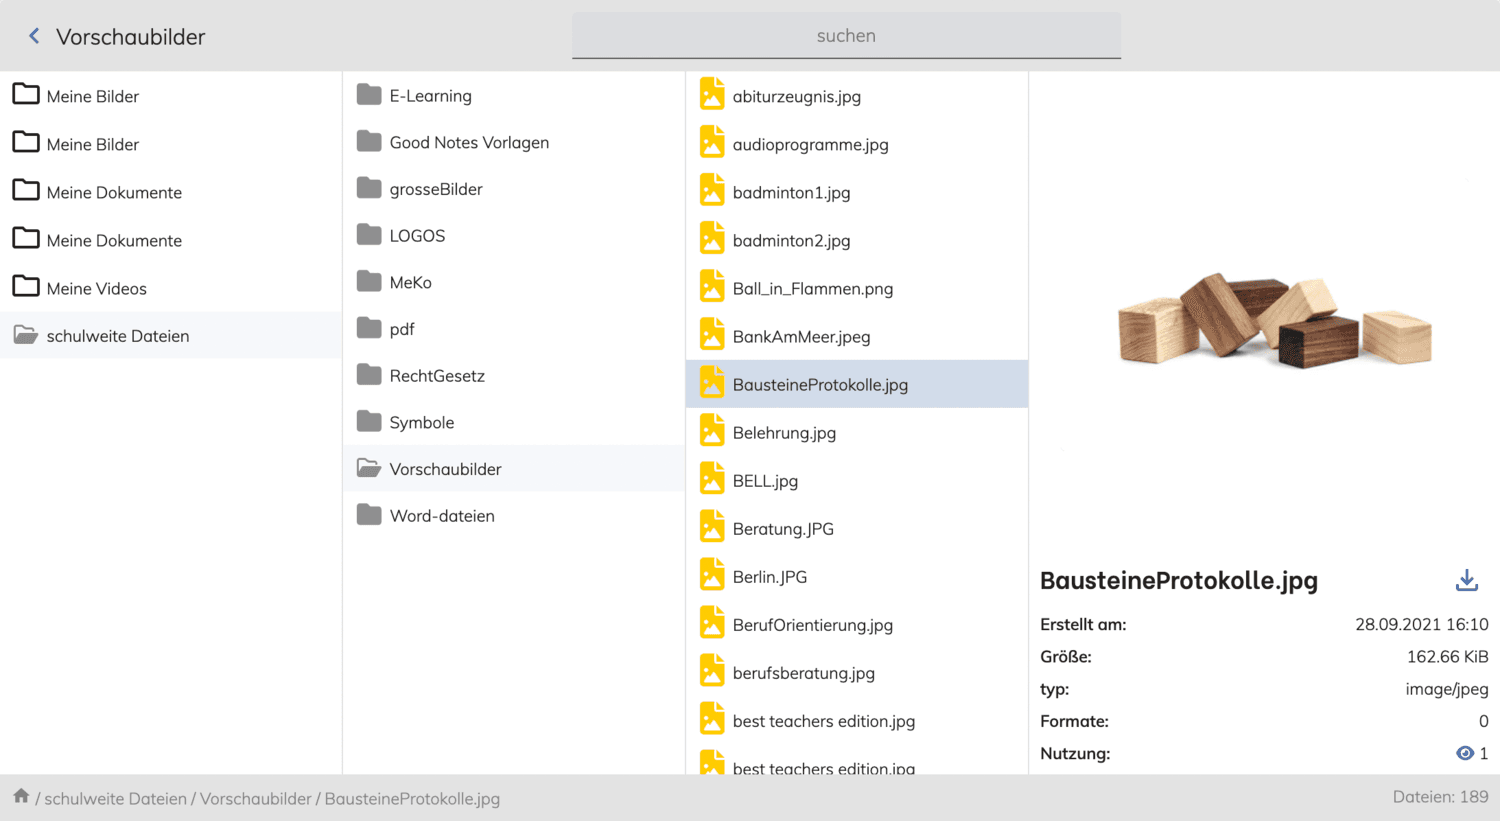The width and height of the screenshot is (1500, 821).
Task: Click BausteineProtokolle.jpg in the breadcrumb path
Action: [x=410, y=798]
